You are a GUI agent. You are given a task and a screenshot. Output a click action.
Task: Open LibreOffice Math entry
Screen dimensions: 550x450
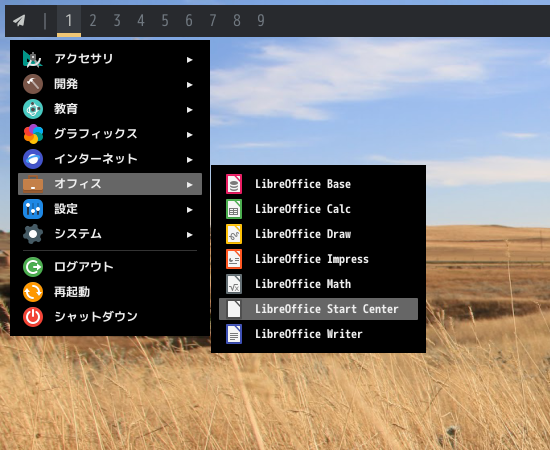click(x=318, y=284)
